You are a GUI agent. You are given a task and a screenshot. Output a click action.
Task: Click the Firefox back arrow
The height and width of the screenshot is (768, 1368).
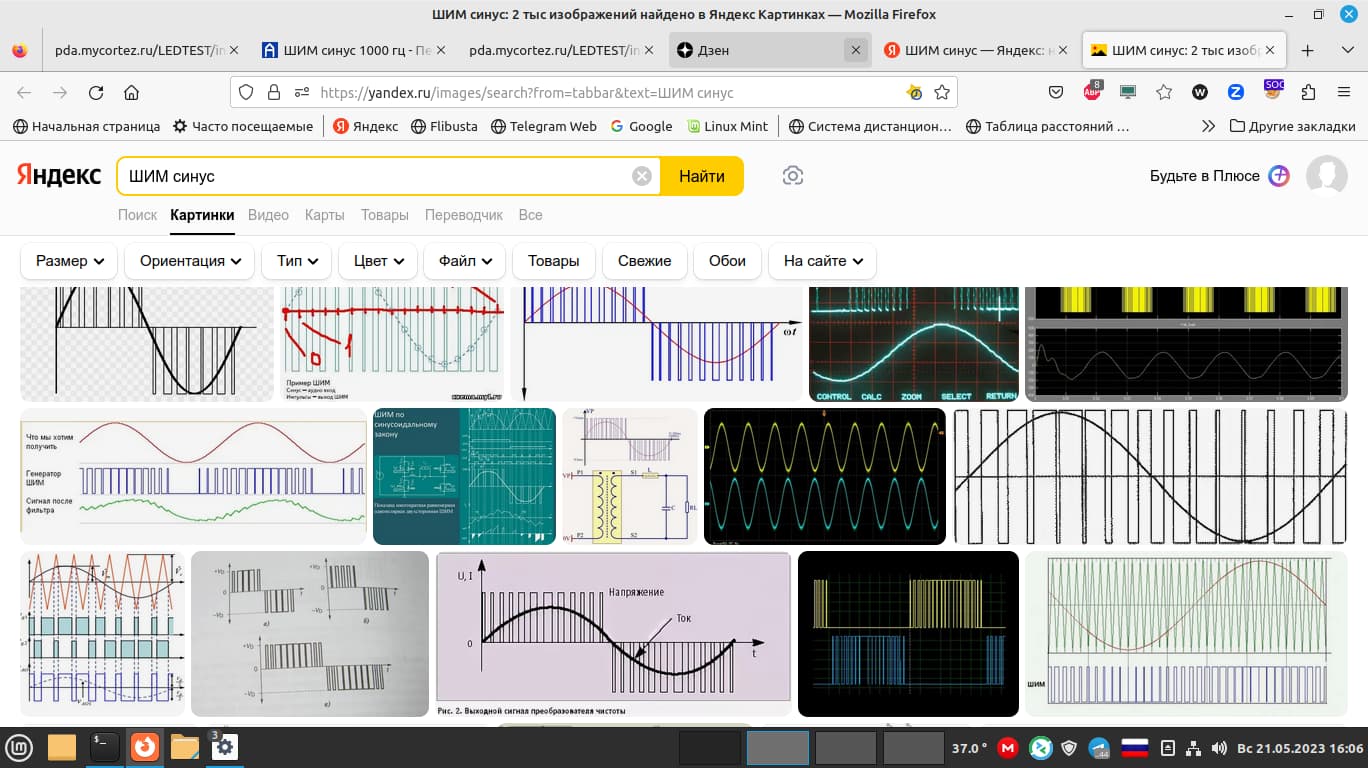click(x=24, y=92)
